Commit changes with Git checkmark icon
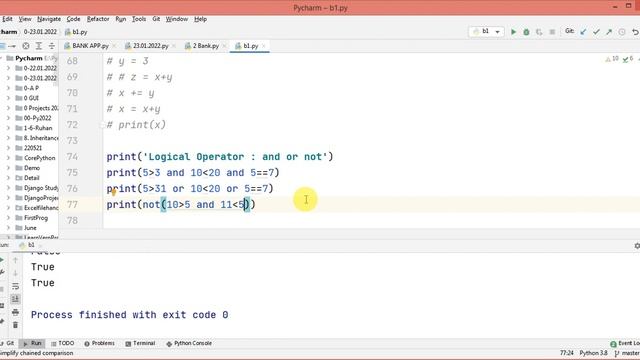Image resolution: width=640 pixels, height=360 pixels. pos(596,32)
